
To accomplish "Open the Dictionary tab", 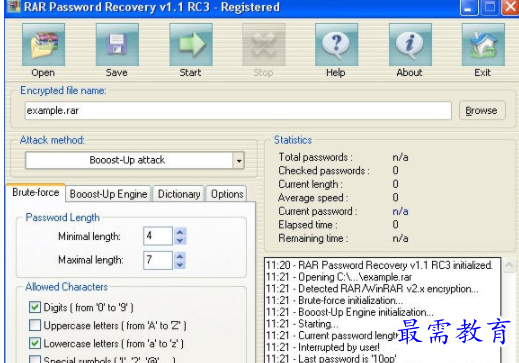I will (179, 194).
